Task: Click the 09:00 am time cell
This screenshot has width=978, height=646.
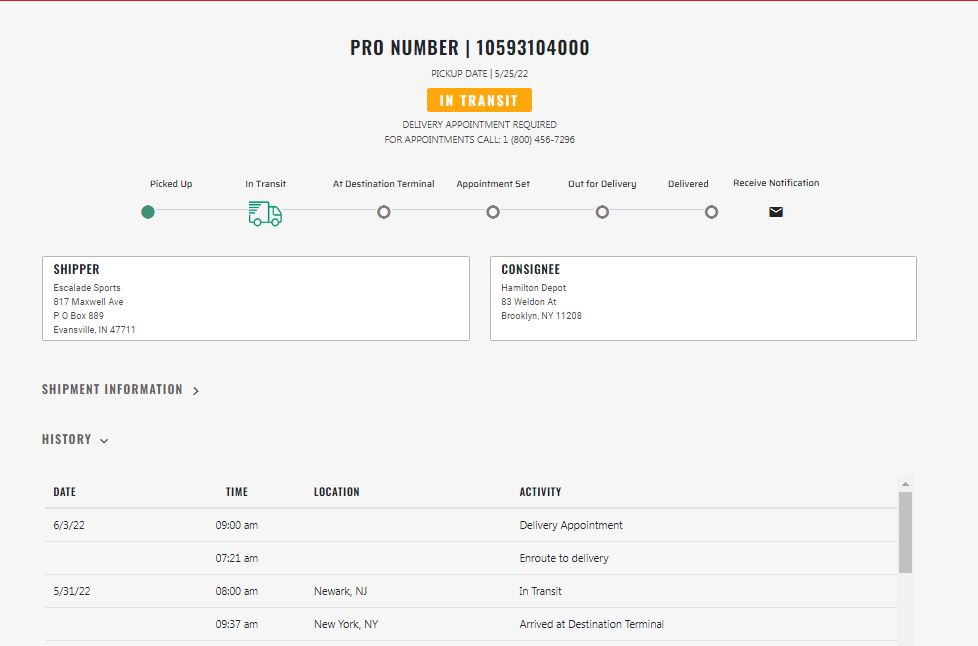Action: coord(236,525)
